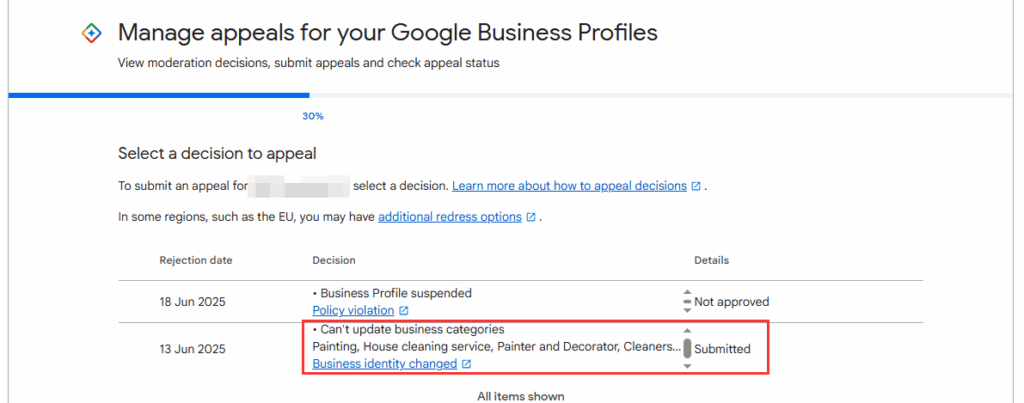Select the 'Can't update business categories' decision
1024x403 pixels.
tap(413, 329)
